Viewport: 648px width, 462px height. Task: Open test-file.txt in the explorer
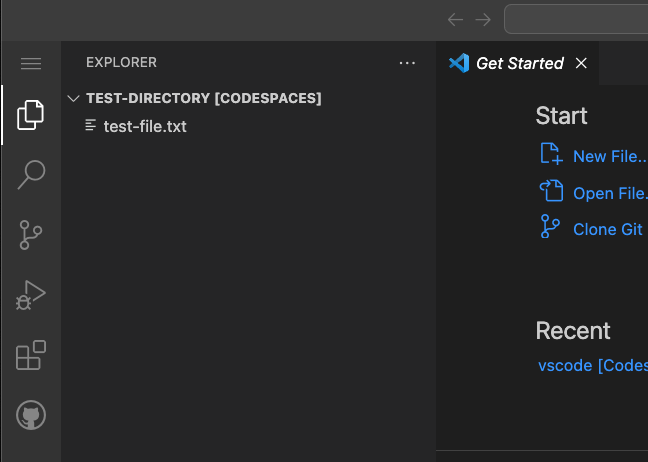[x=248, y=126]
